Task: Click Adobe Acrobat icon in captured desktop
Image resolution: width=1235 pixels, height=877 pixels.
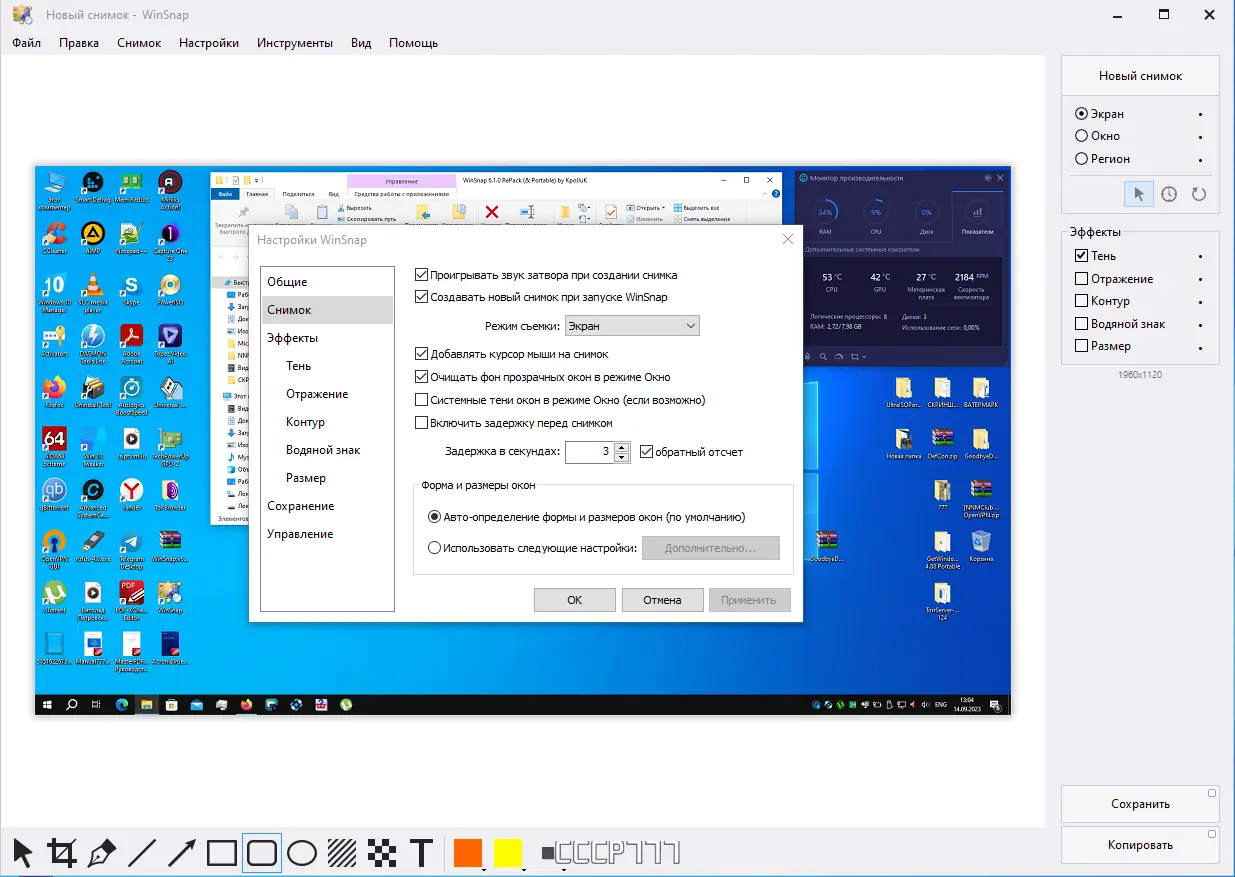Action: click(x=131, y=338)
